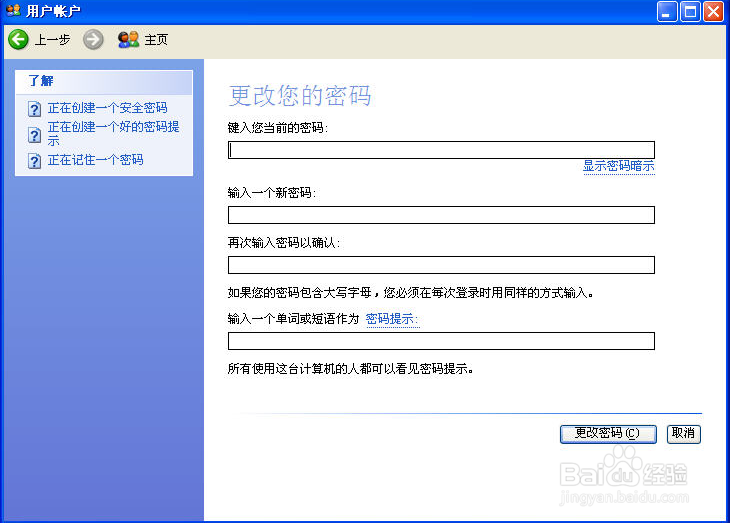Click the uppercase-letter password warning text
Image resolution: width=730 pixels, height=523 pixels.
(411, 293)
